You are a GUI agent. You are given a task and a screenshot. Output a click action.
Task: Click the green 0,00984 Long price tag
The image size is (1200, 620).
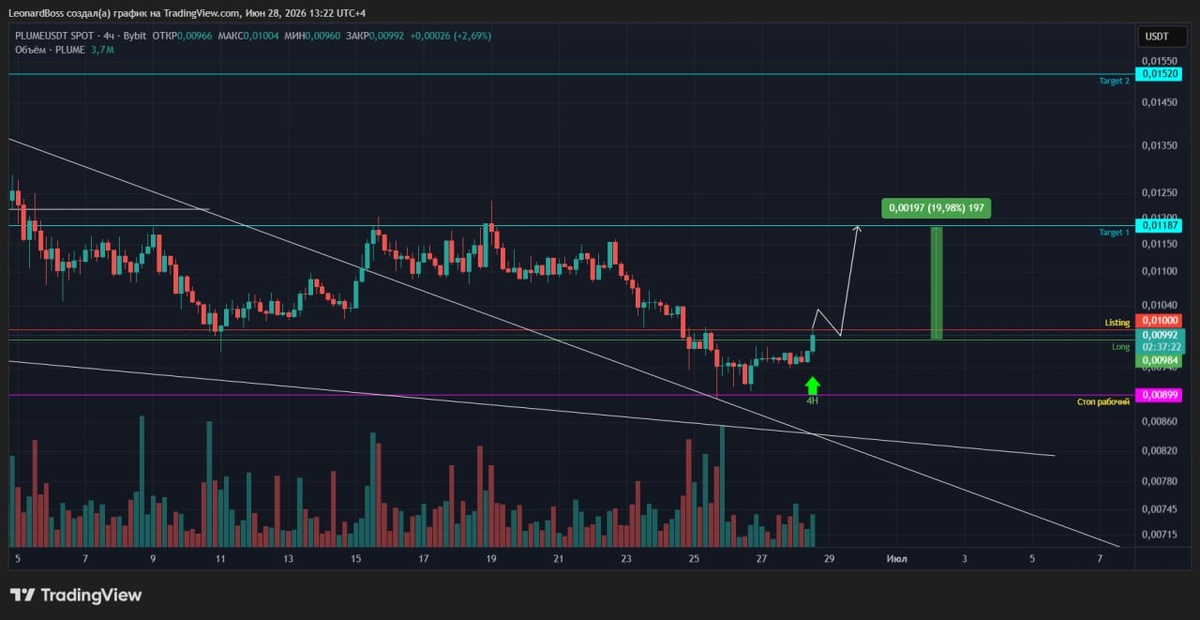(x=1161, y=360)
